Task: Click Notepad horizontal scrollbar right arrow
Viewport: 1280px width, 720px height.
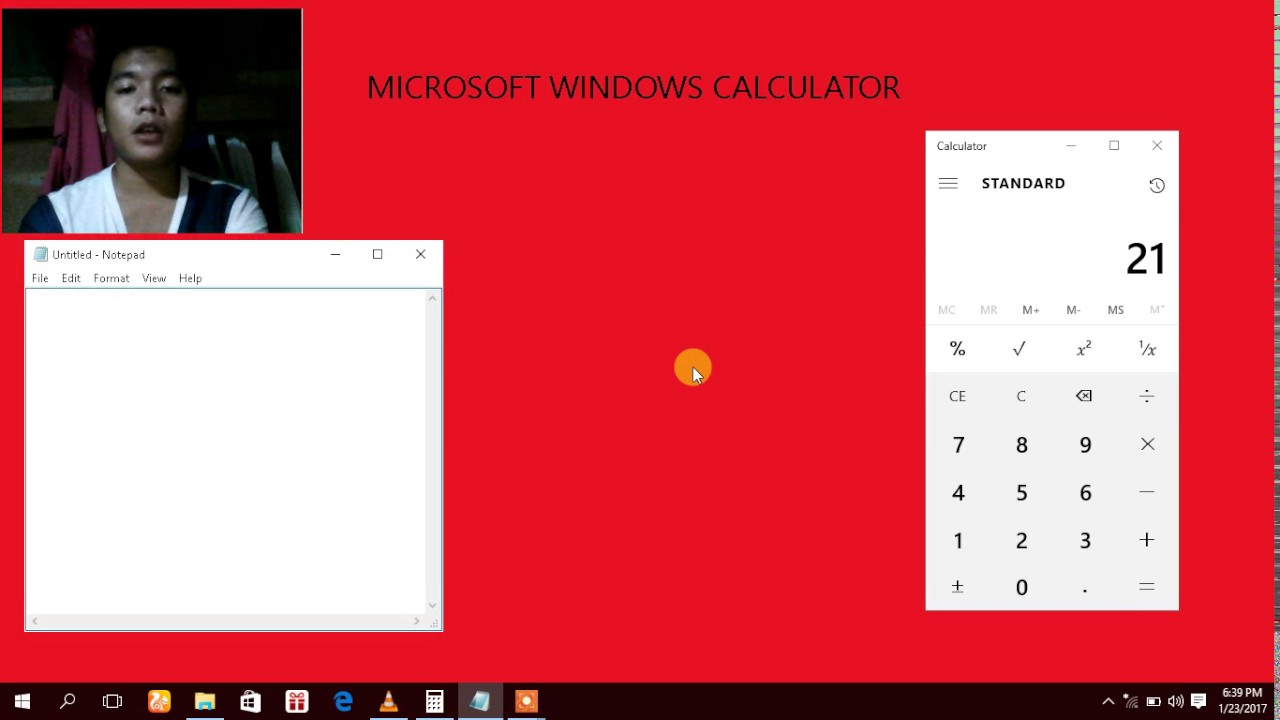Action: (417, 622)
